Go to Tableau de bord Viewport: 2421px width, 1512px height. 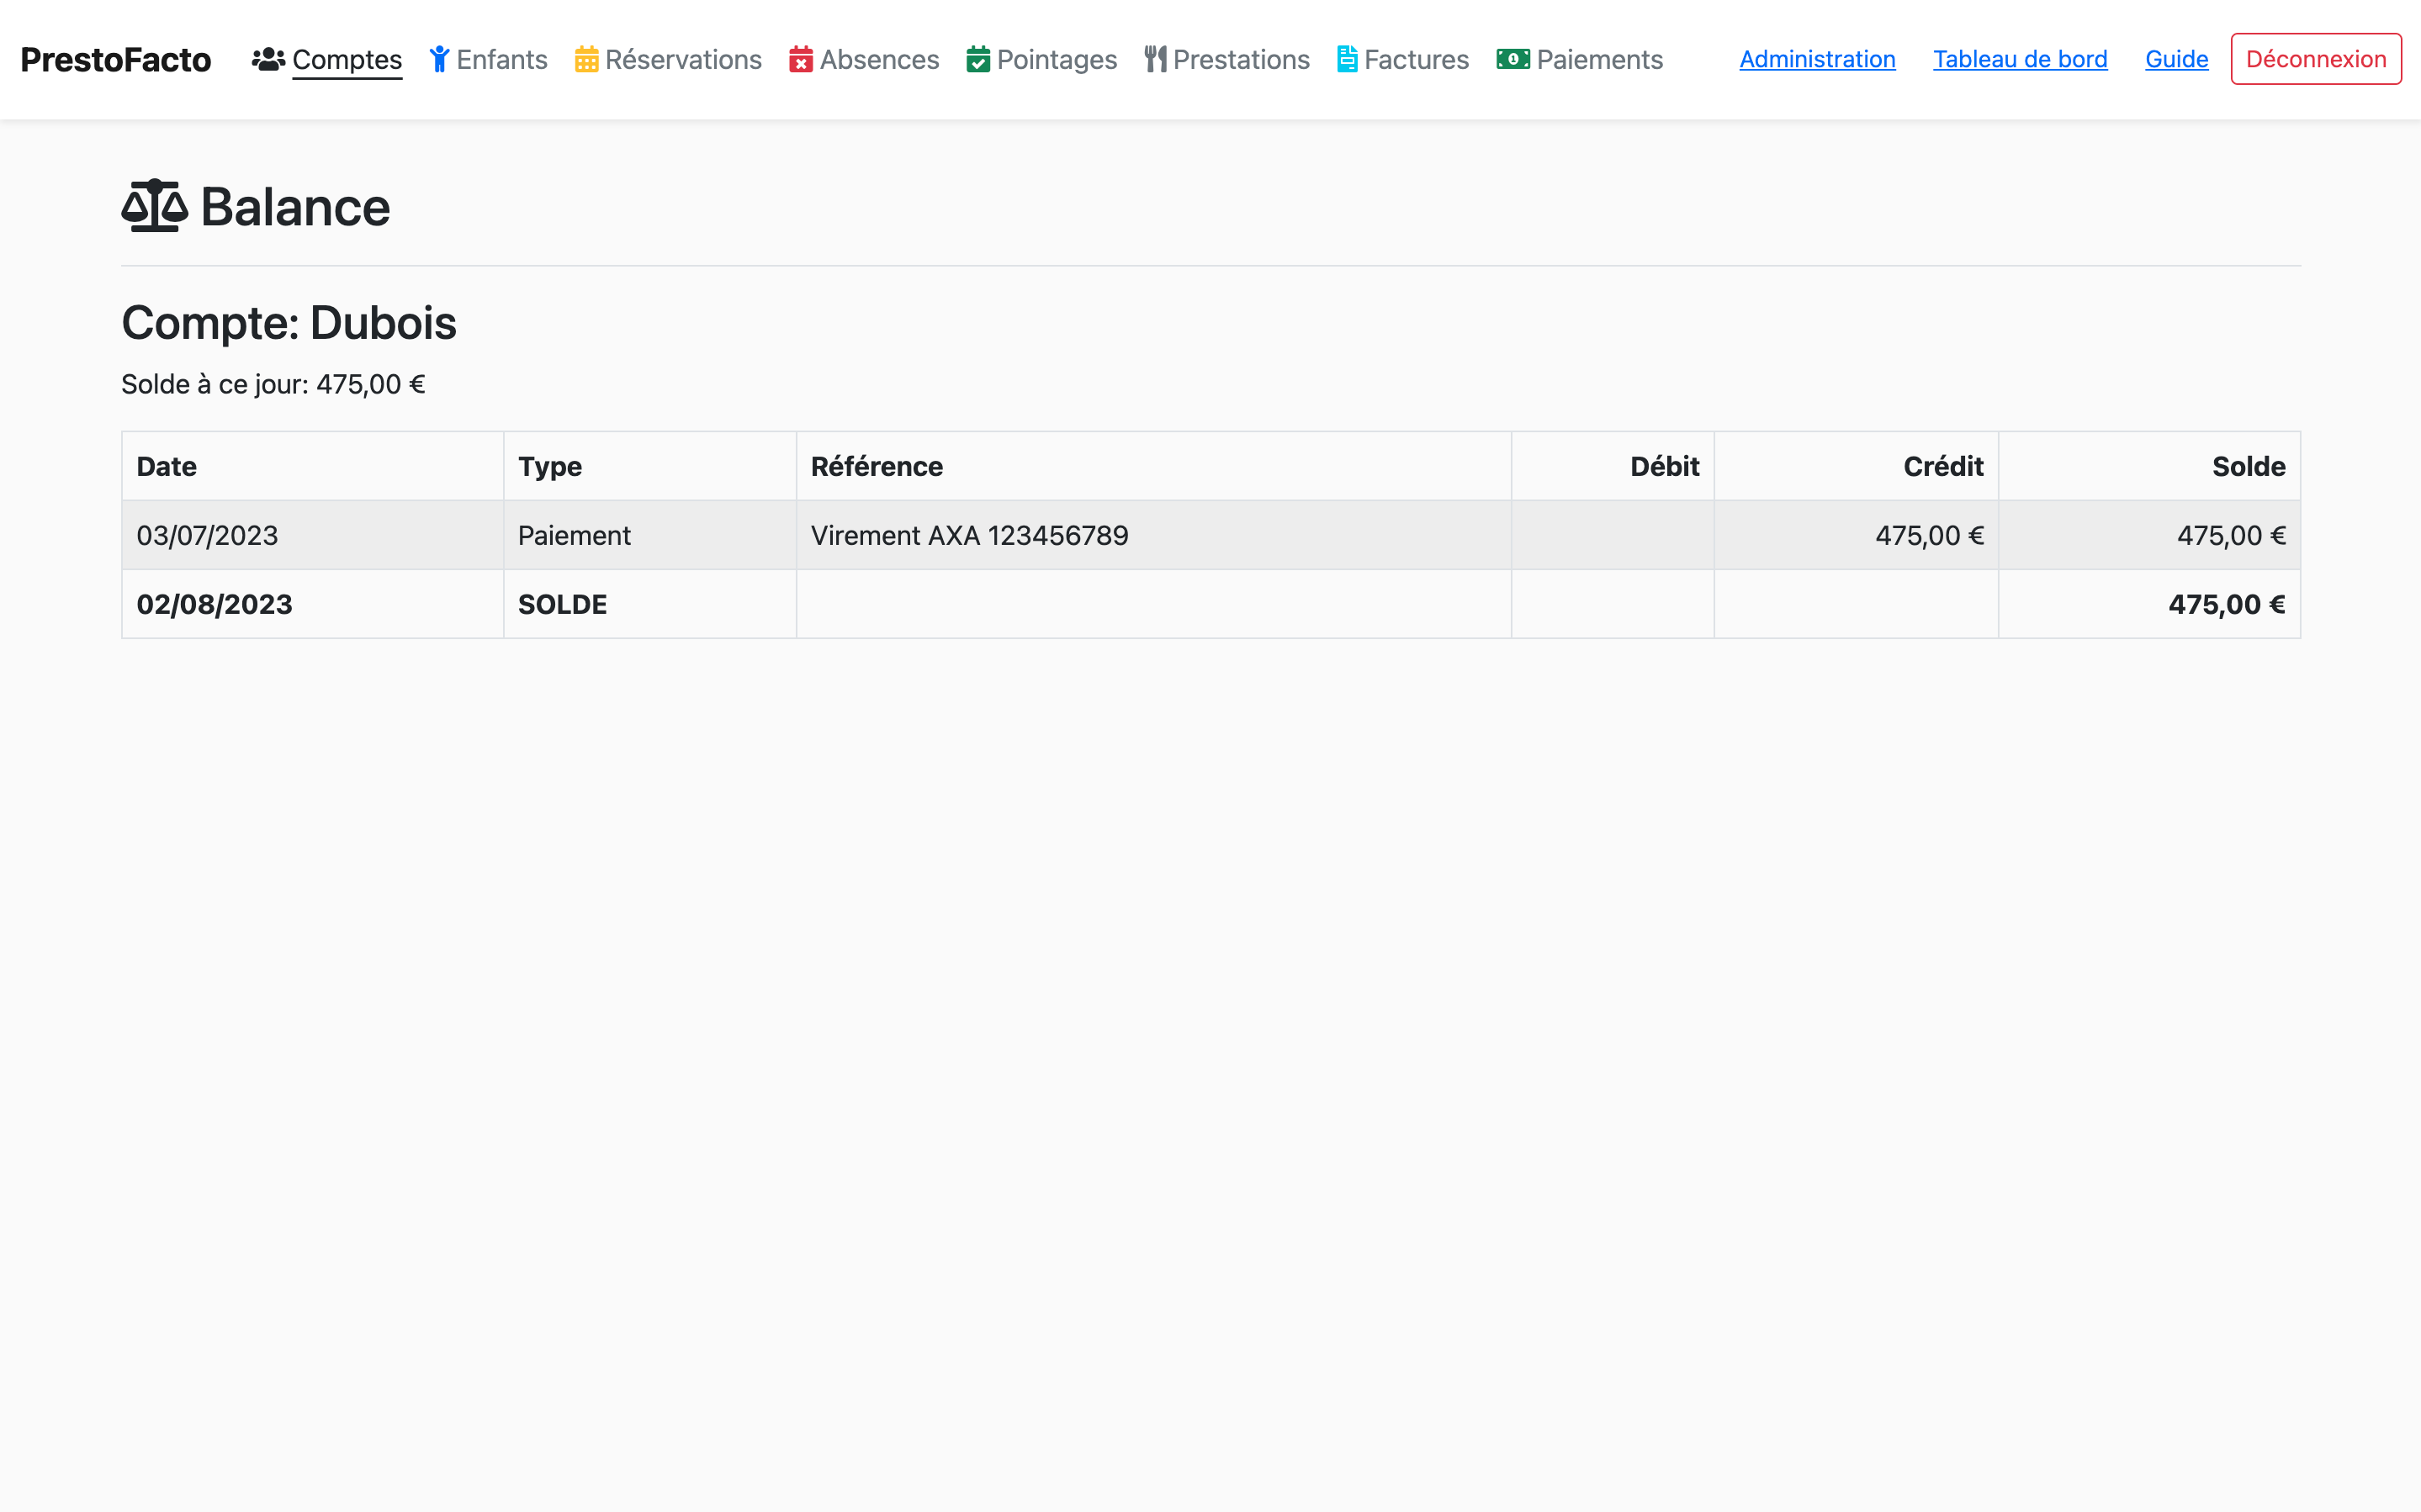tap(2019, 59)
